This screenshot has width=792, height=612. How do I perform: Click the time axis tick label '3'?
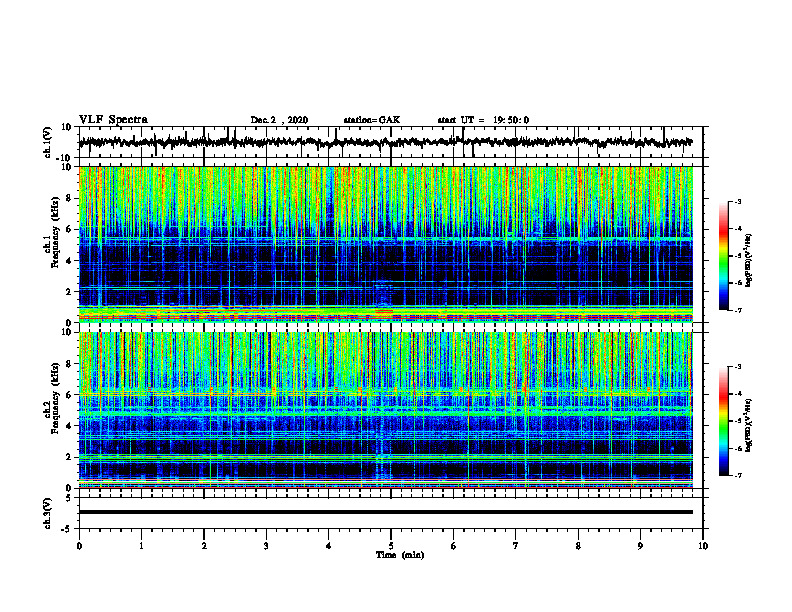[266, 546]
